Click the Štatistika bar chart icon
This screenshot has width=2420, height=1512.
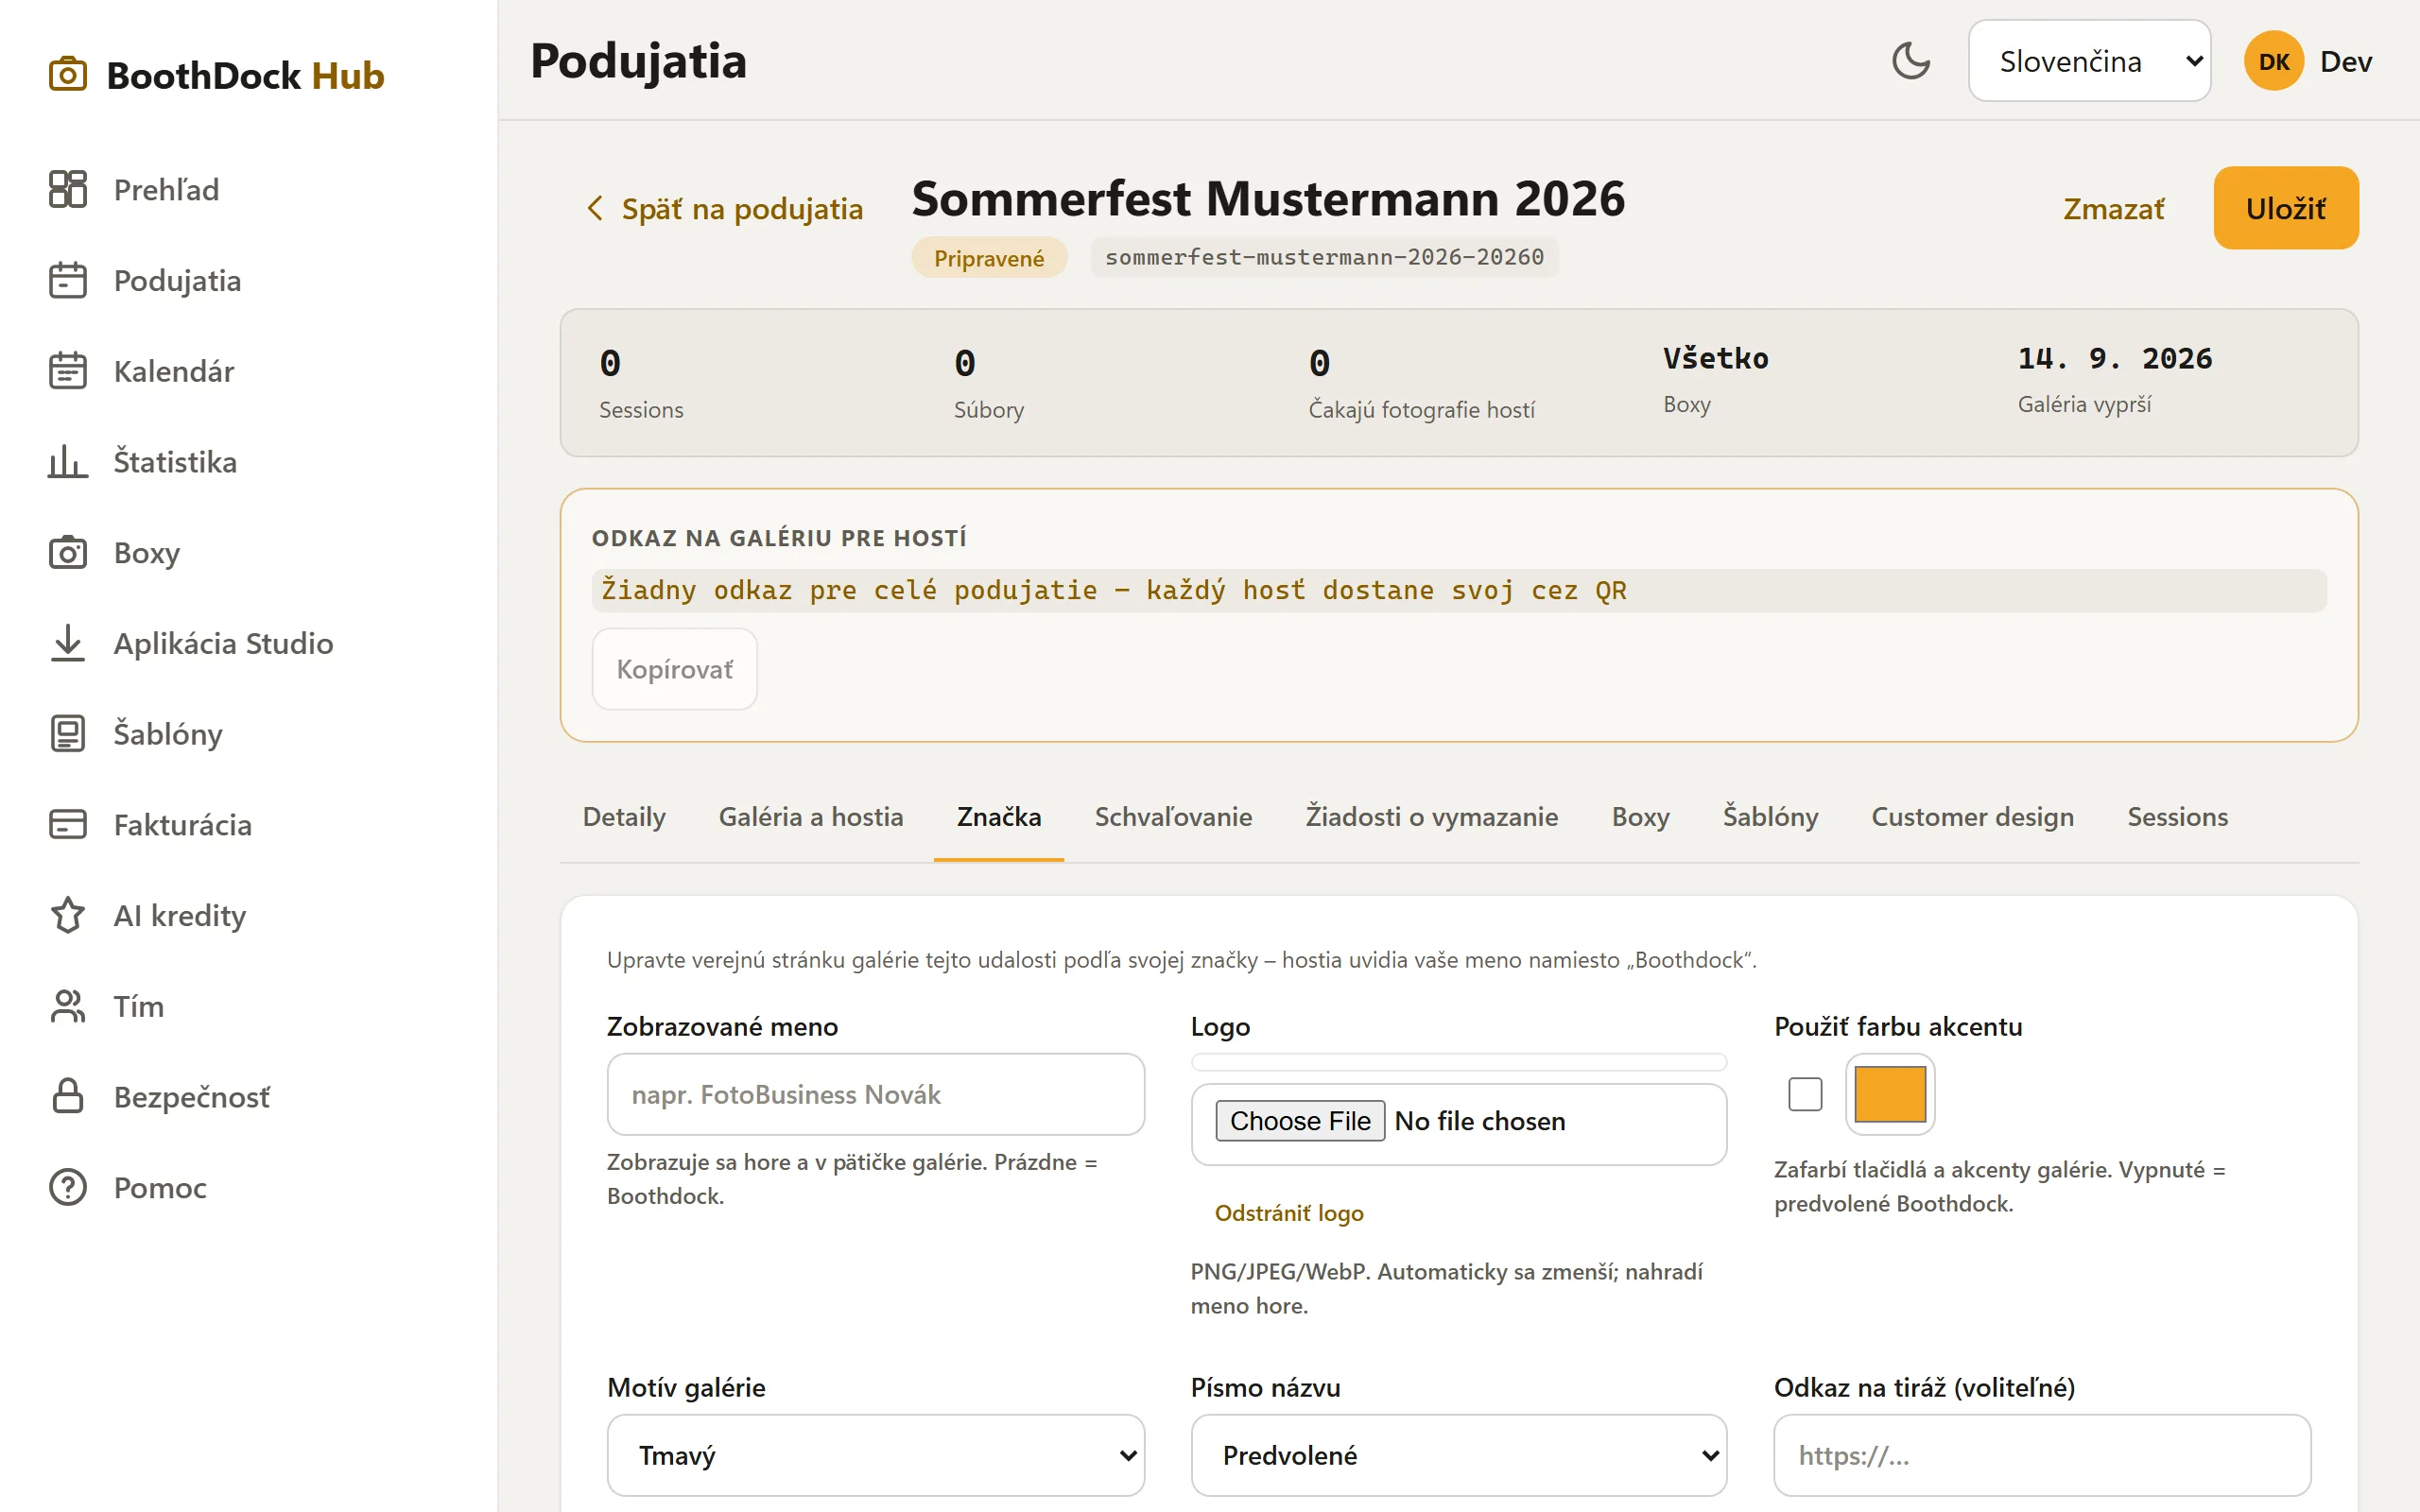coord(67,462)
